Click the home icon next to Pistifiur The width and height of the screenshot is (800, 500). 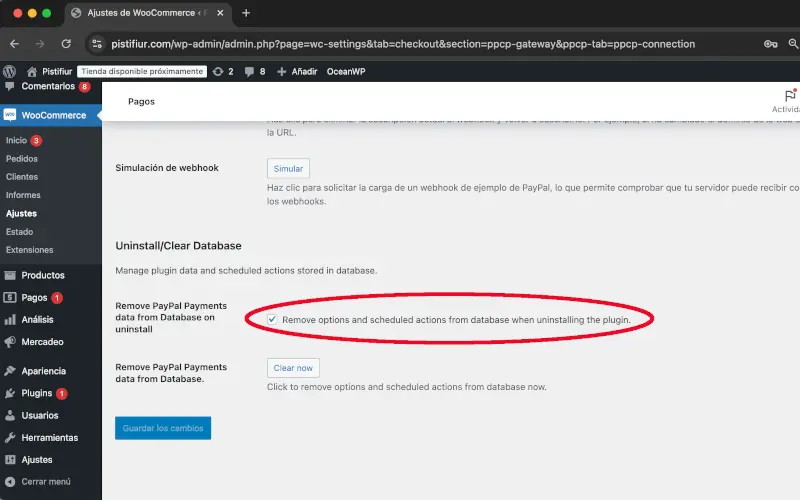click(32, 71)
